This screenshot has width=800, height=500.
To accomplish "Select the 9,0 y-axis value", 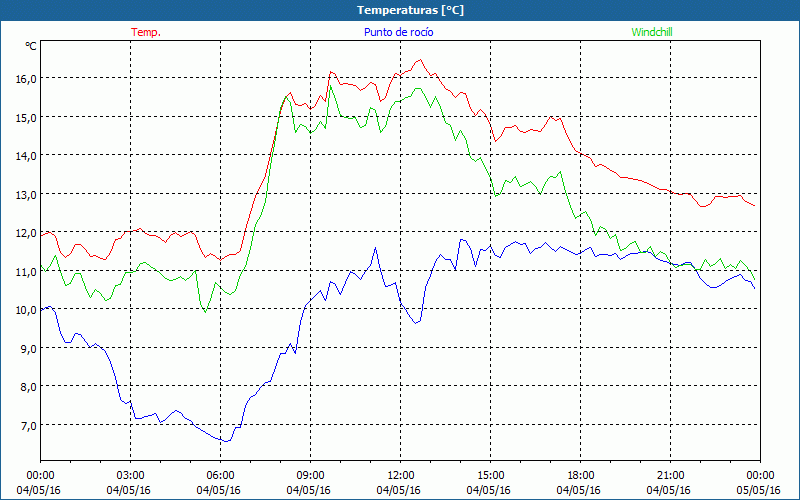I will tap(29, 349).
